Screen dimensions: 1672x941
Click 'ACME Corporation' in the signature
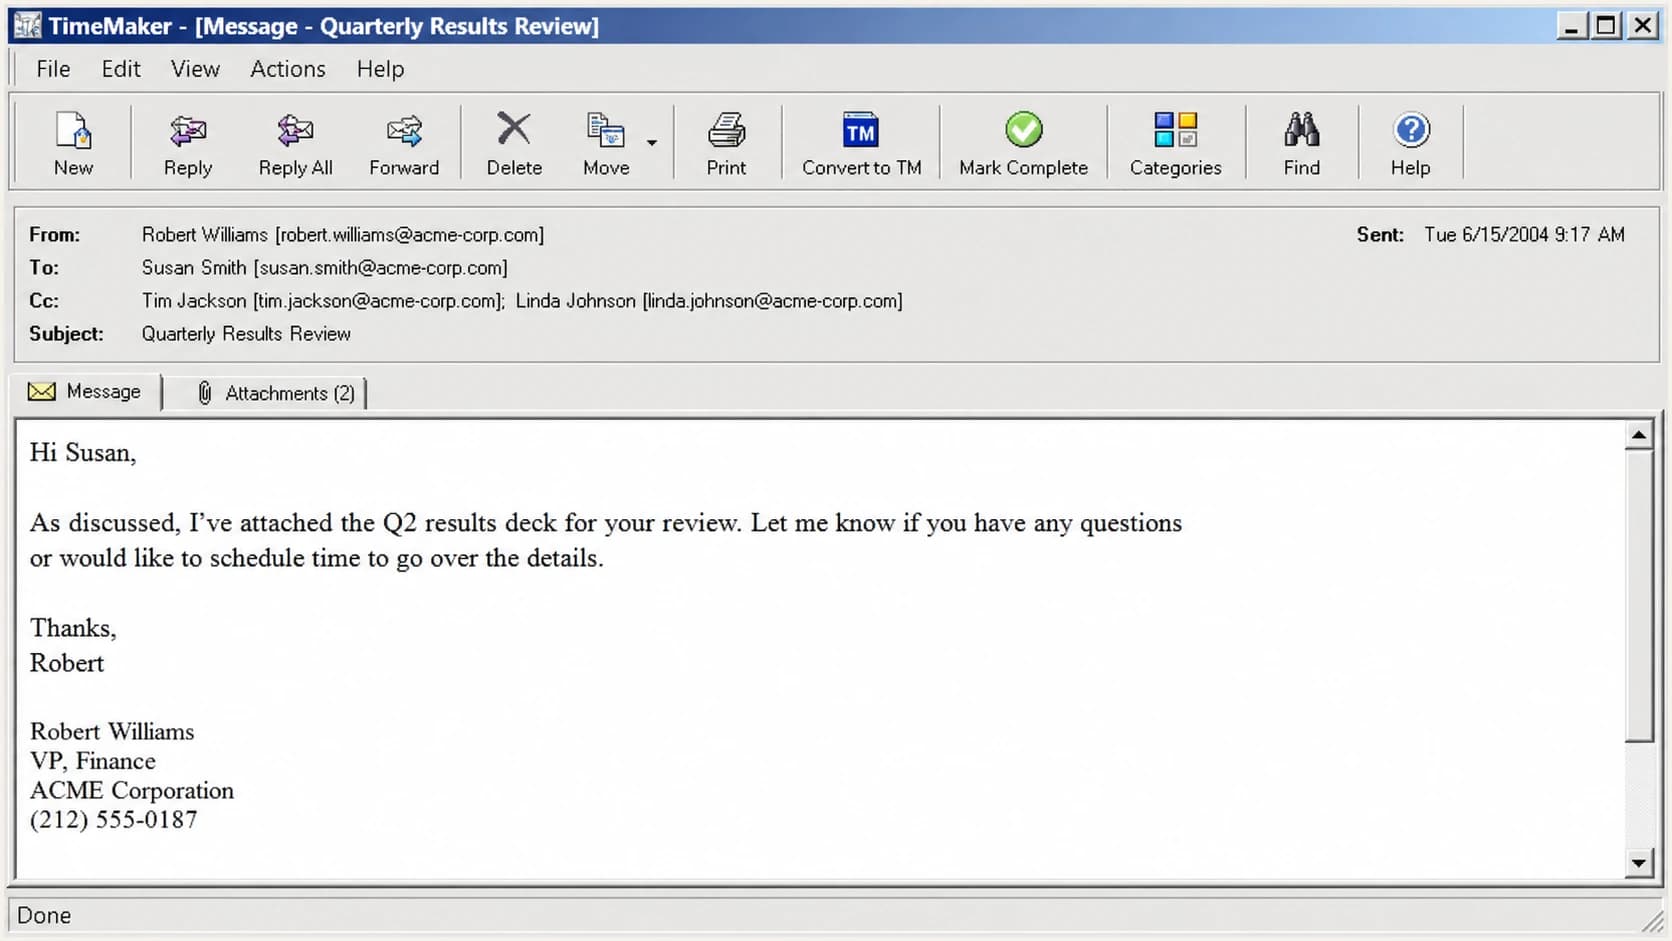click(x=131, y=790)
